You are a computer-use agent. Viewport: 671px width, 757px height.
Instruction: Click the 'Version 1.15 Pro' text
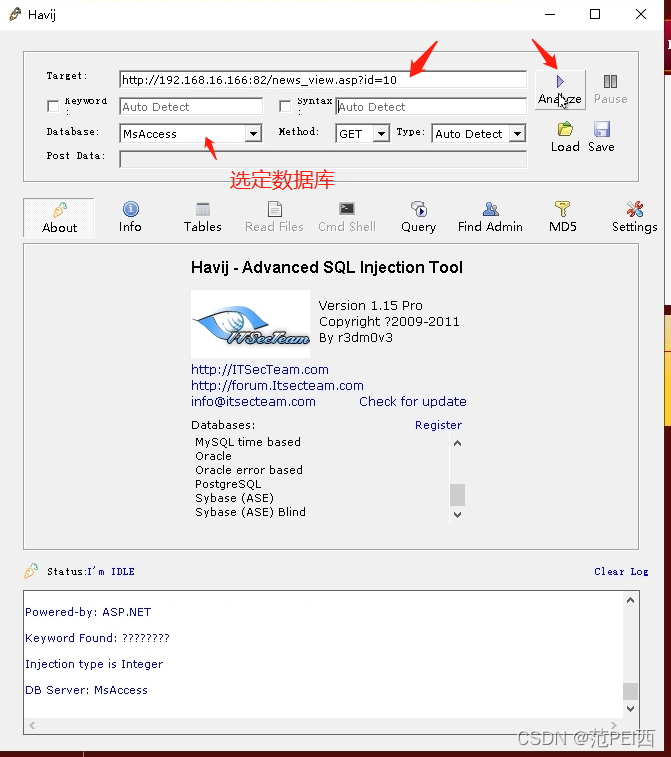370,306
